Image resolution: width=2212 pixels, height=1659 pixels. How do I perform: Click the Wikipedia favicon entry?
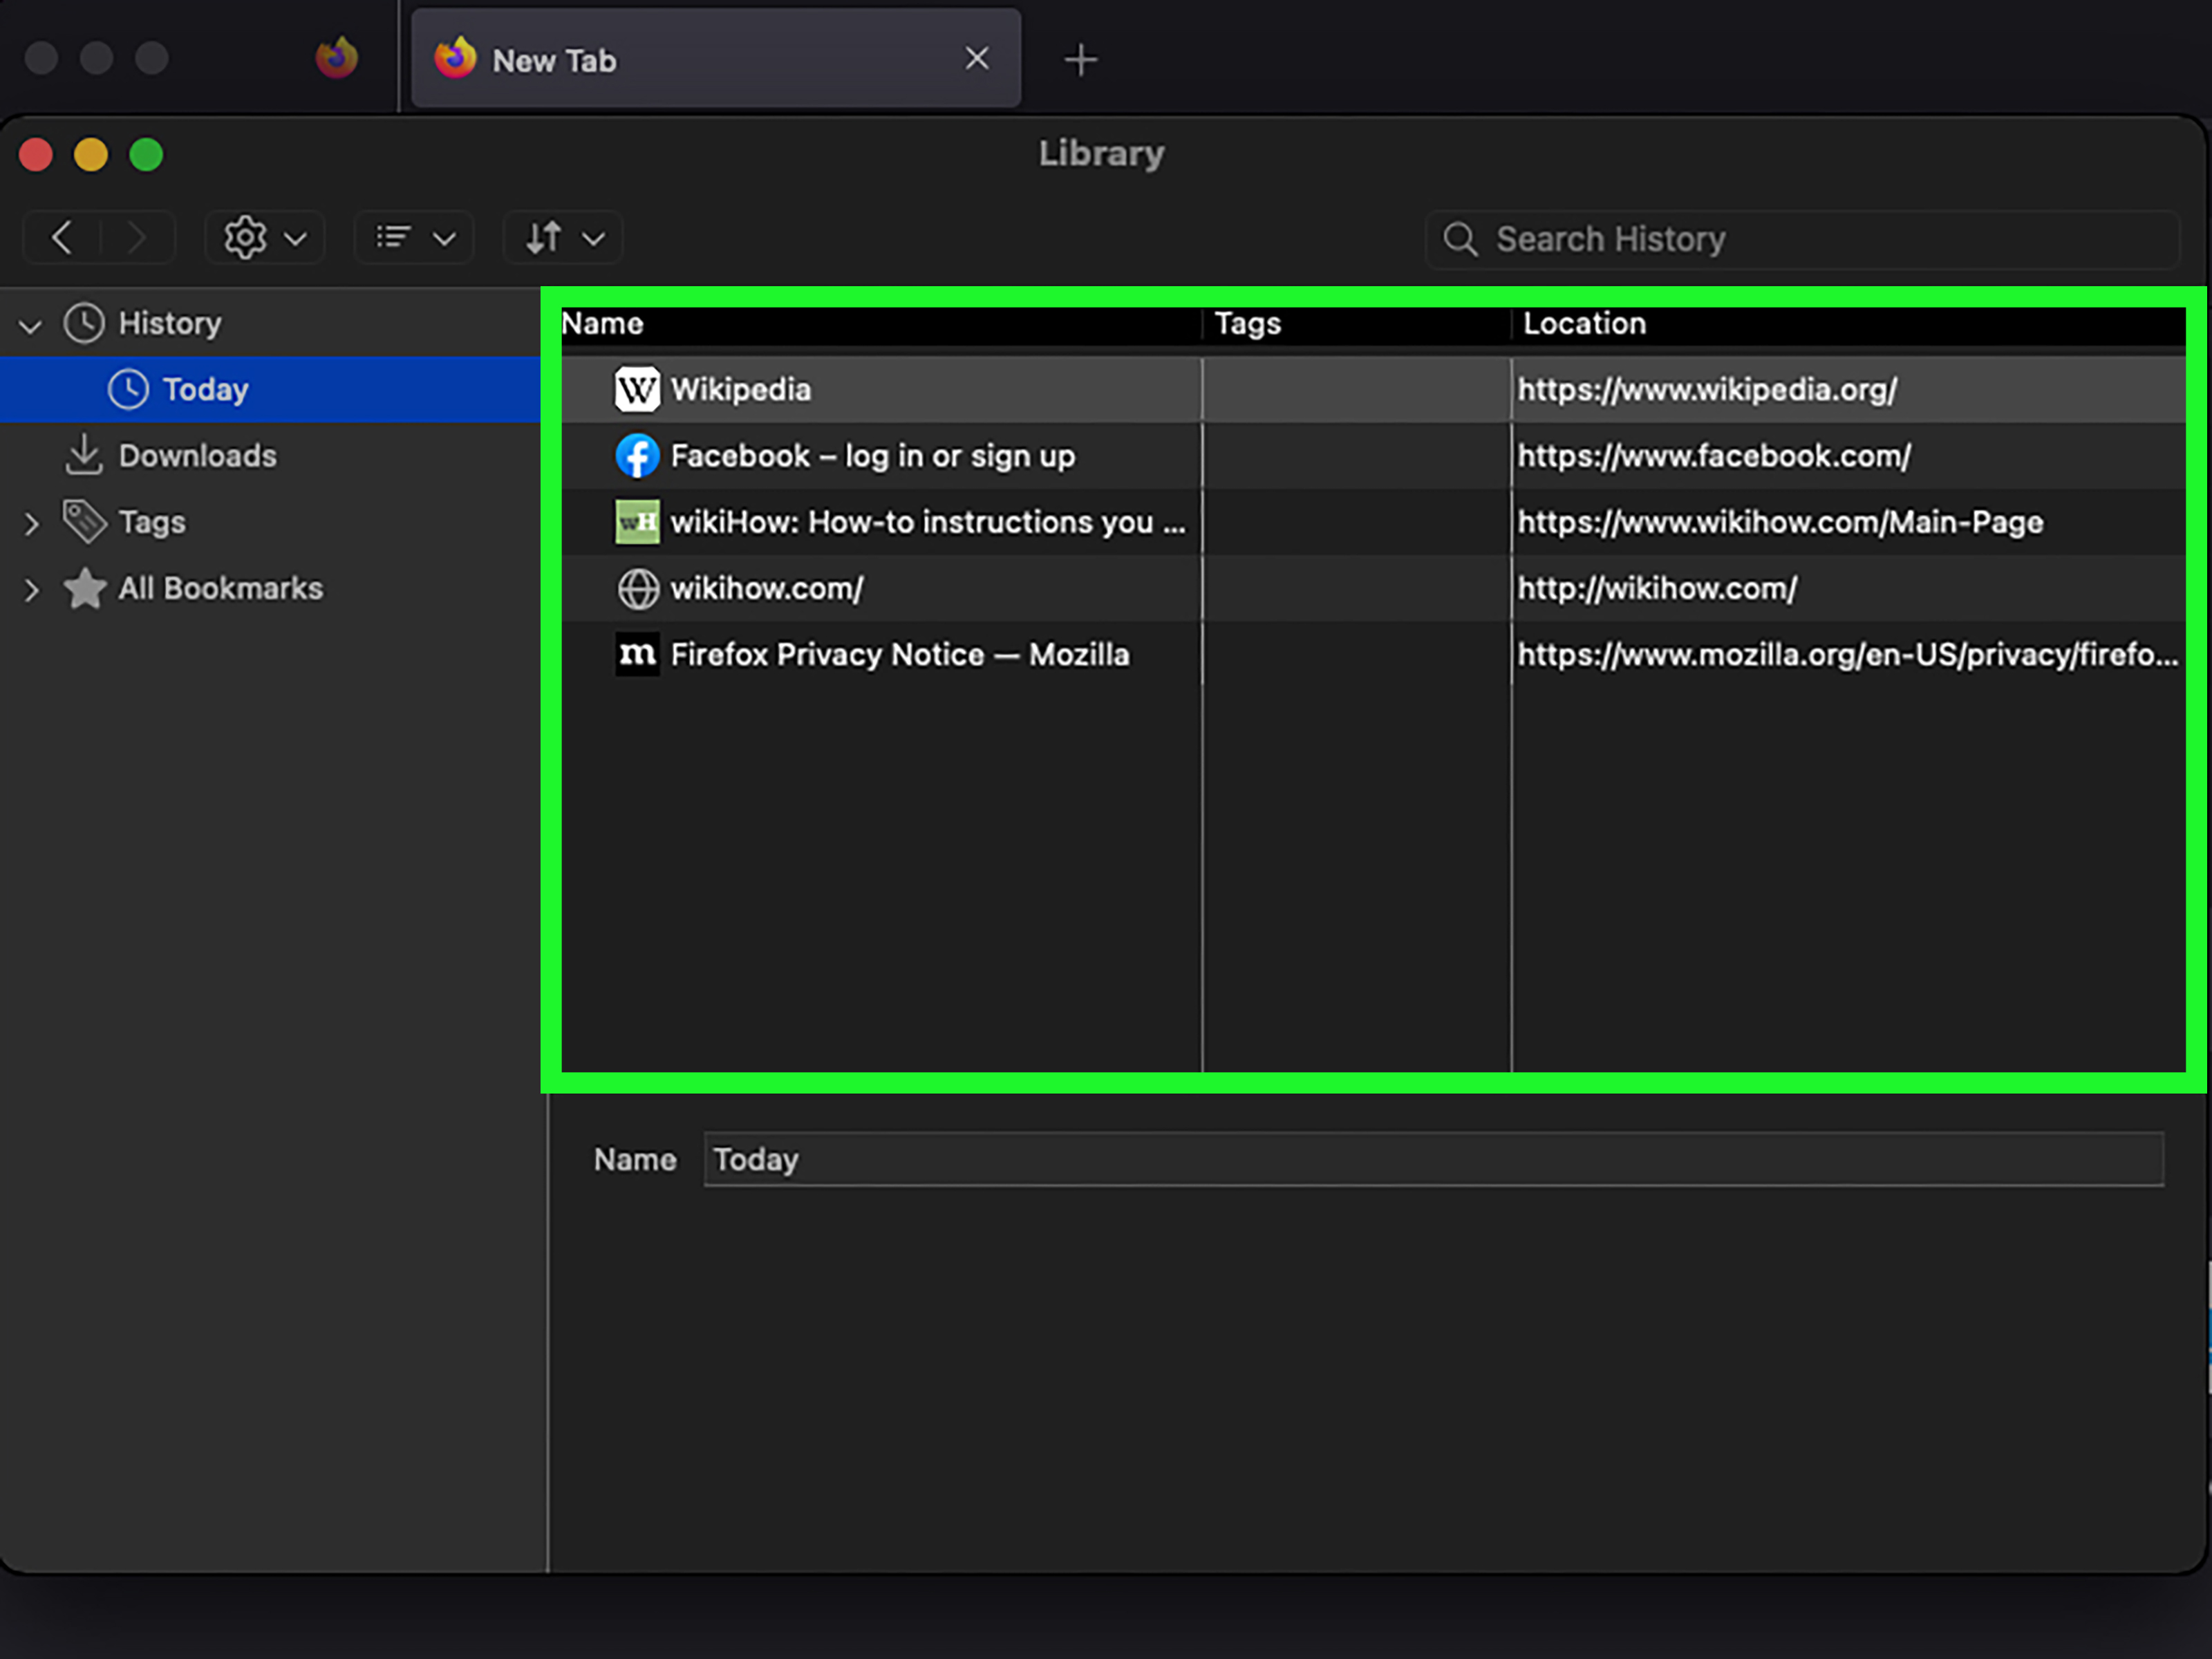(x=637, y=389)
